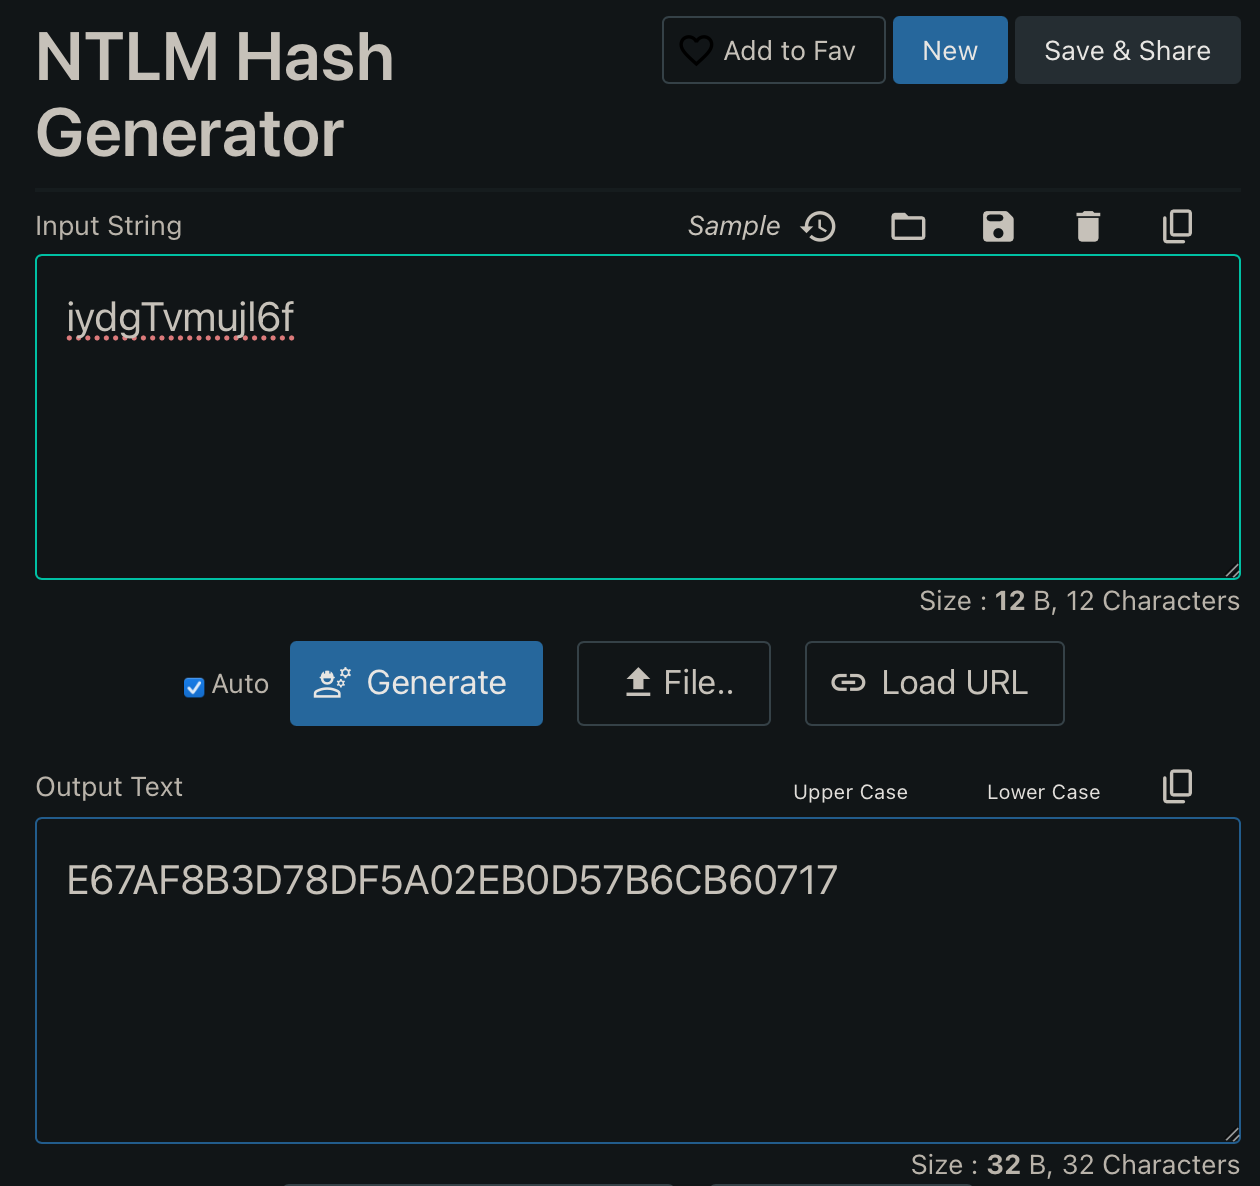Convert output to Lower Case
This screenshot has height=1186, width=1260.
[x=1043, y=792]
